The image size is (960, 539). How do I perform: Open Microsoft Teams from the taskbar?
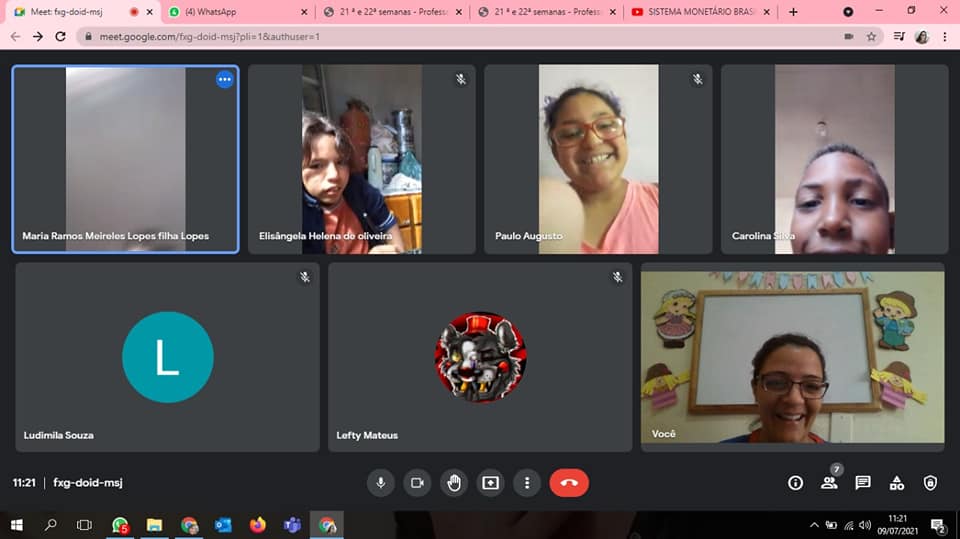[x=292, y=525]
